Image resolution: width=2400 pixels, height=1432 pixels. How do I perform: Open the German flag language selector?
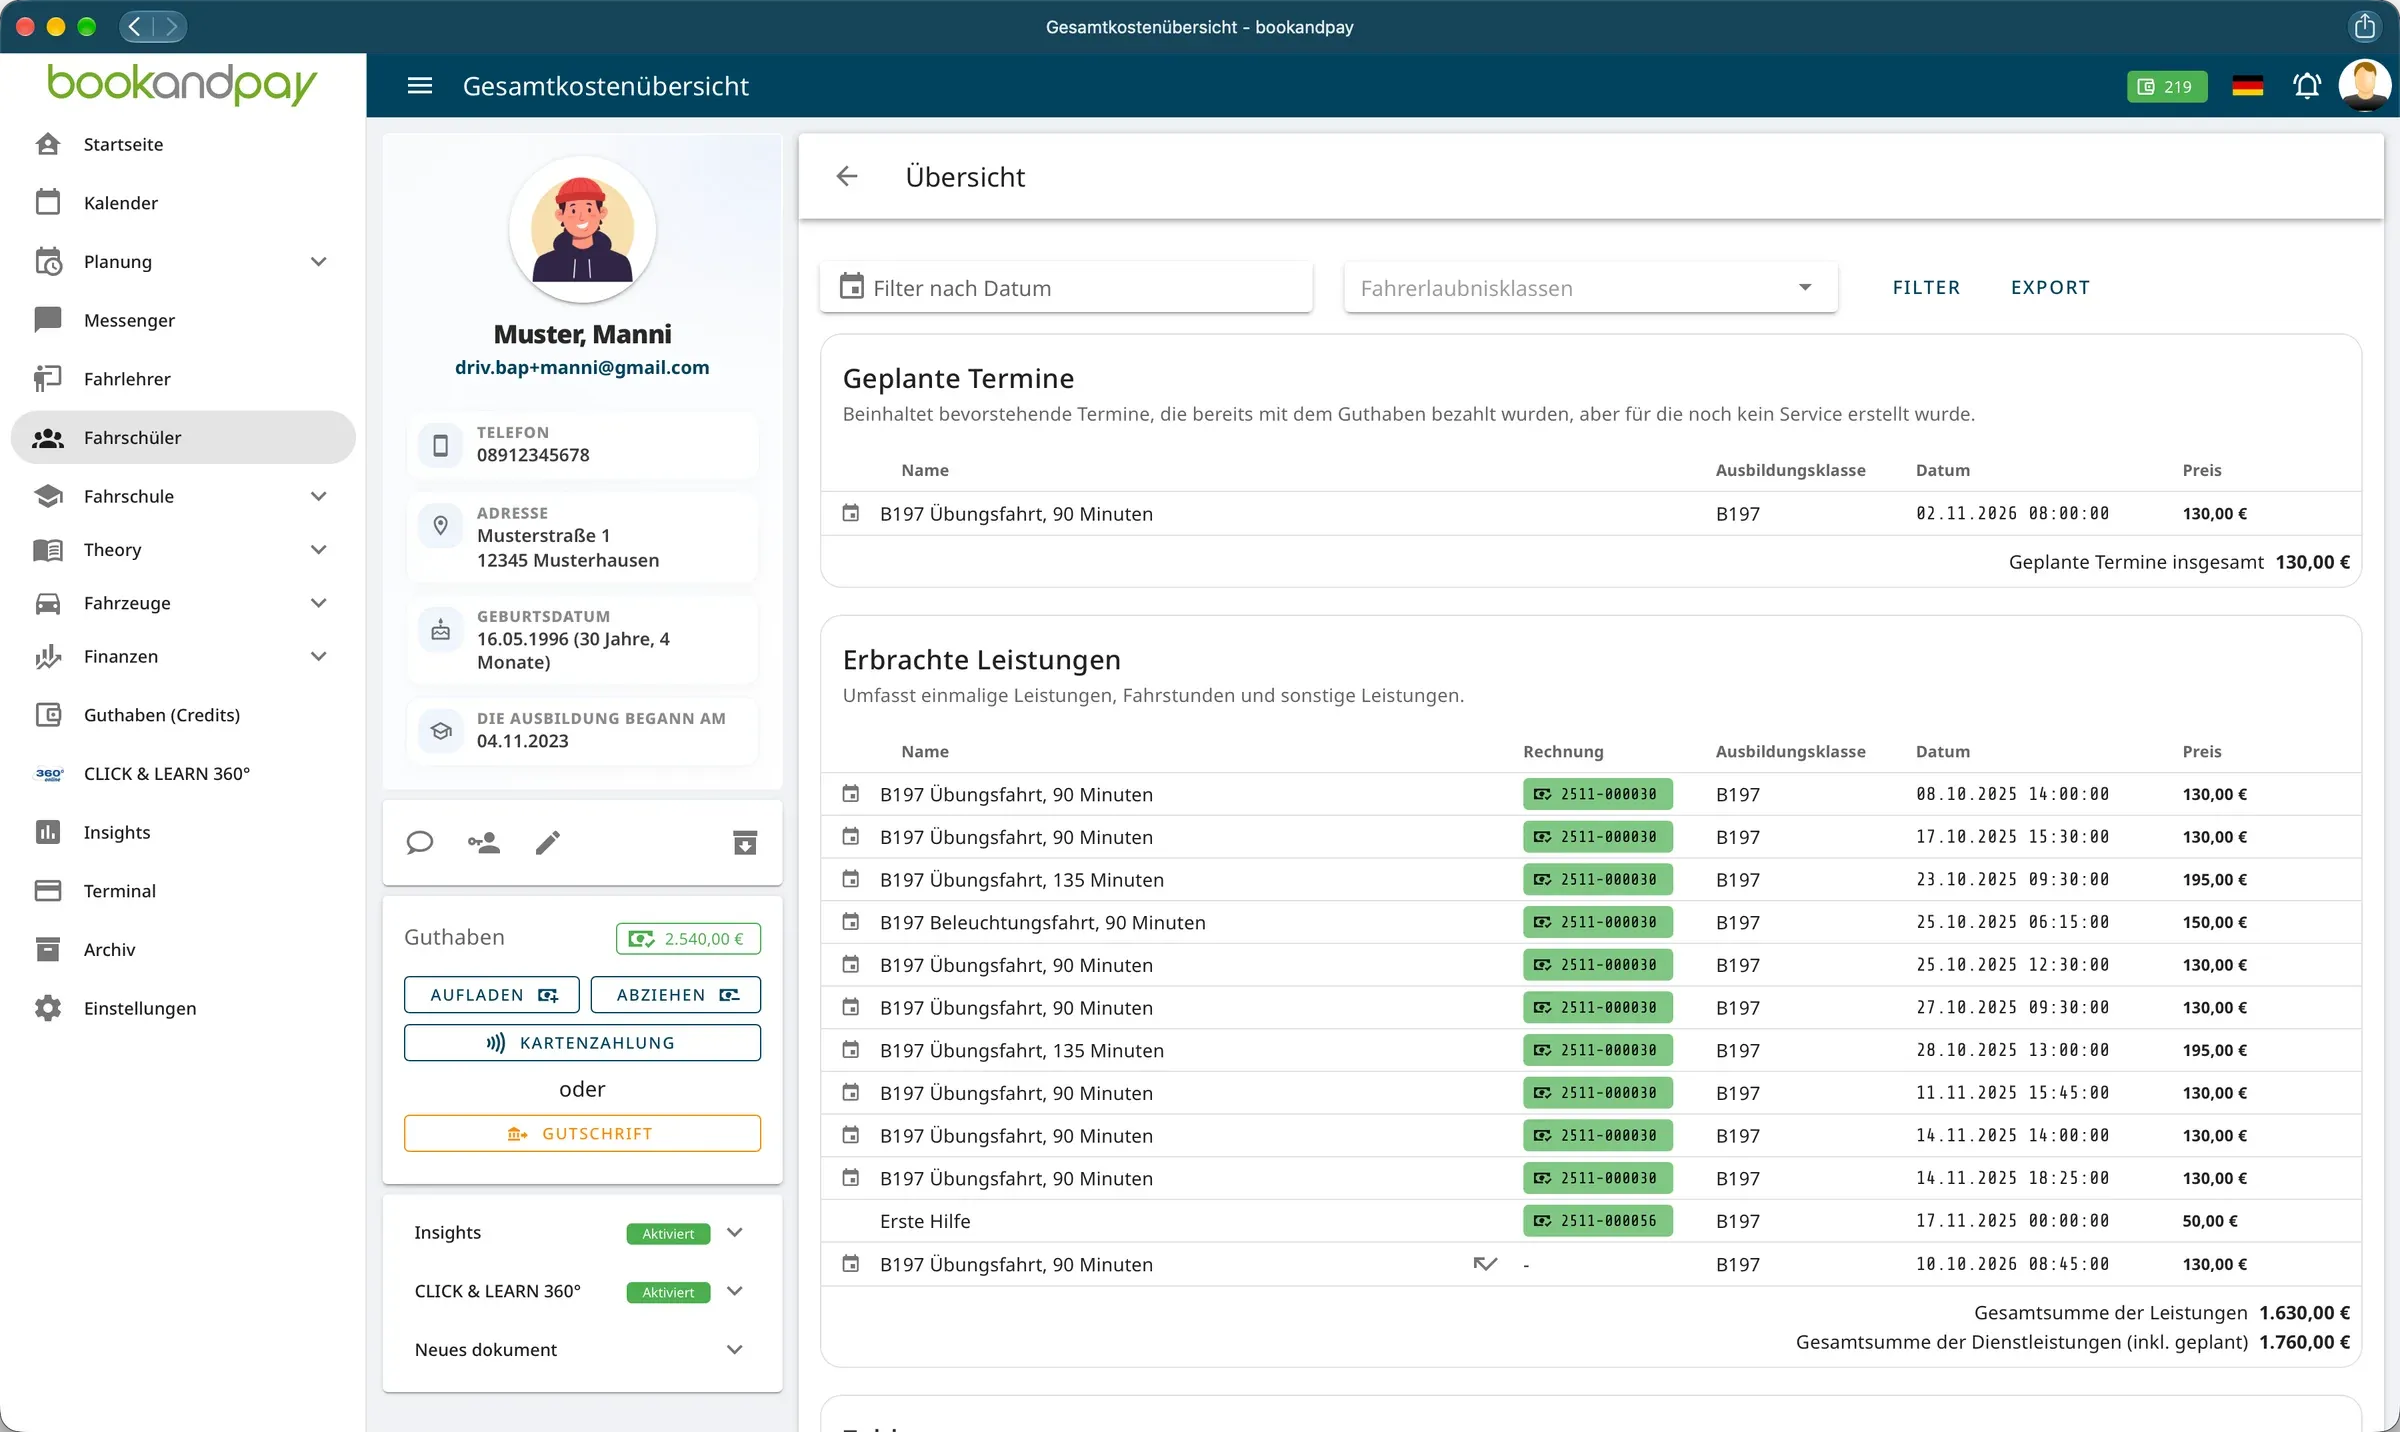[x=2247, y=86]
